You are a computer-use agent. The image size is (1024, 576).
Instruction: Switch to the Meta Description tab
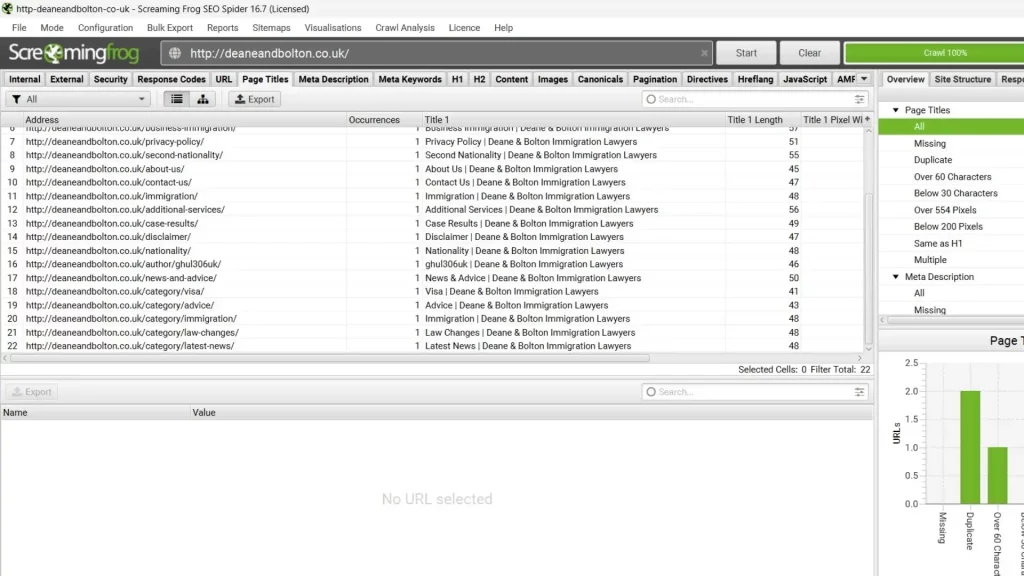333,79
